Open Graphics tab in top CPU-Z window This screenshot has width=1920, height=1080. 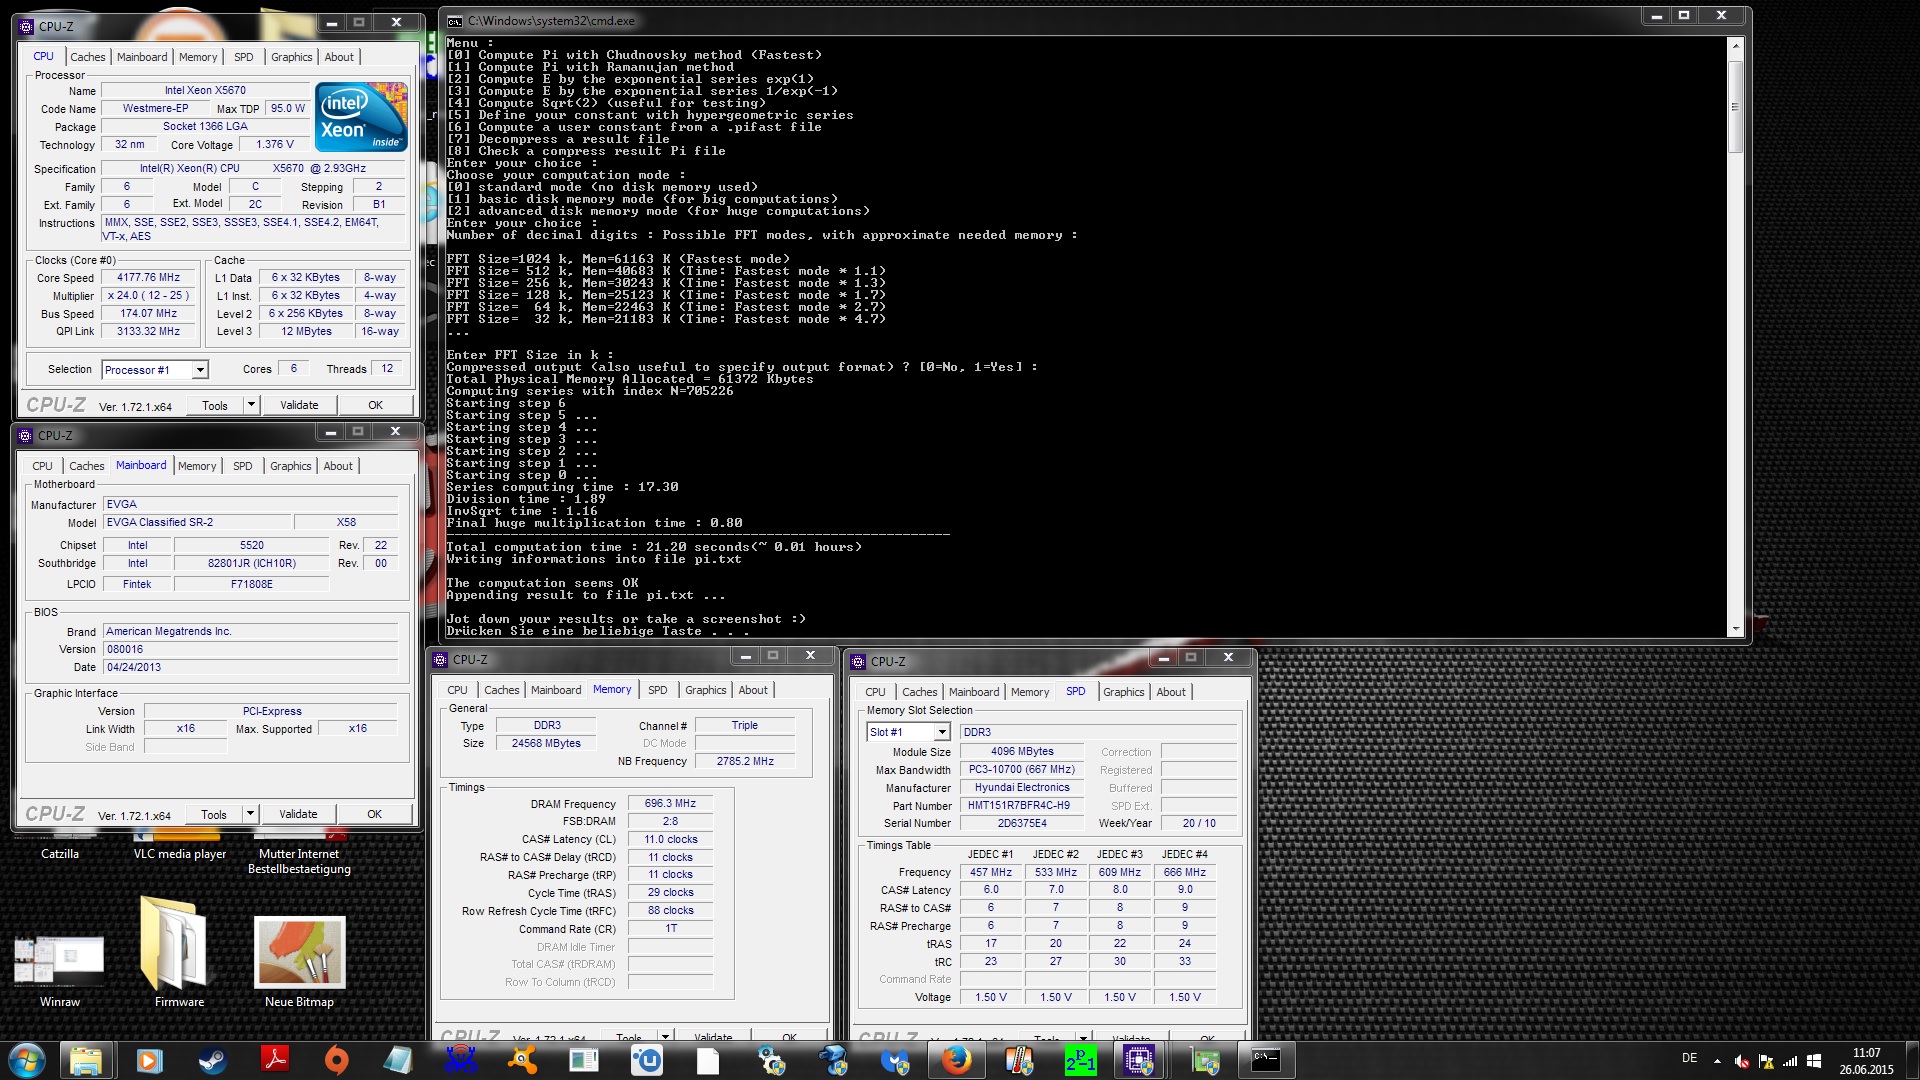coord(292,57)
